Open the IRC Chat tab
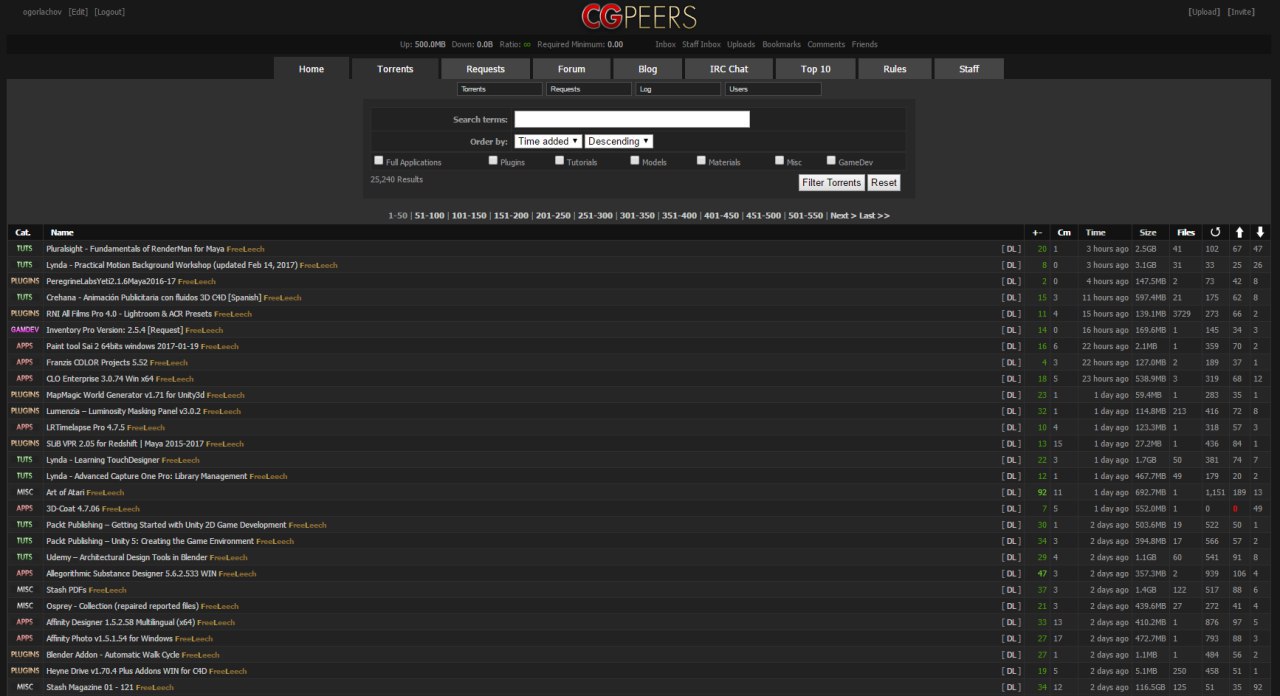The height and width of the screenshot is (696, 1280). (730, 69)
